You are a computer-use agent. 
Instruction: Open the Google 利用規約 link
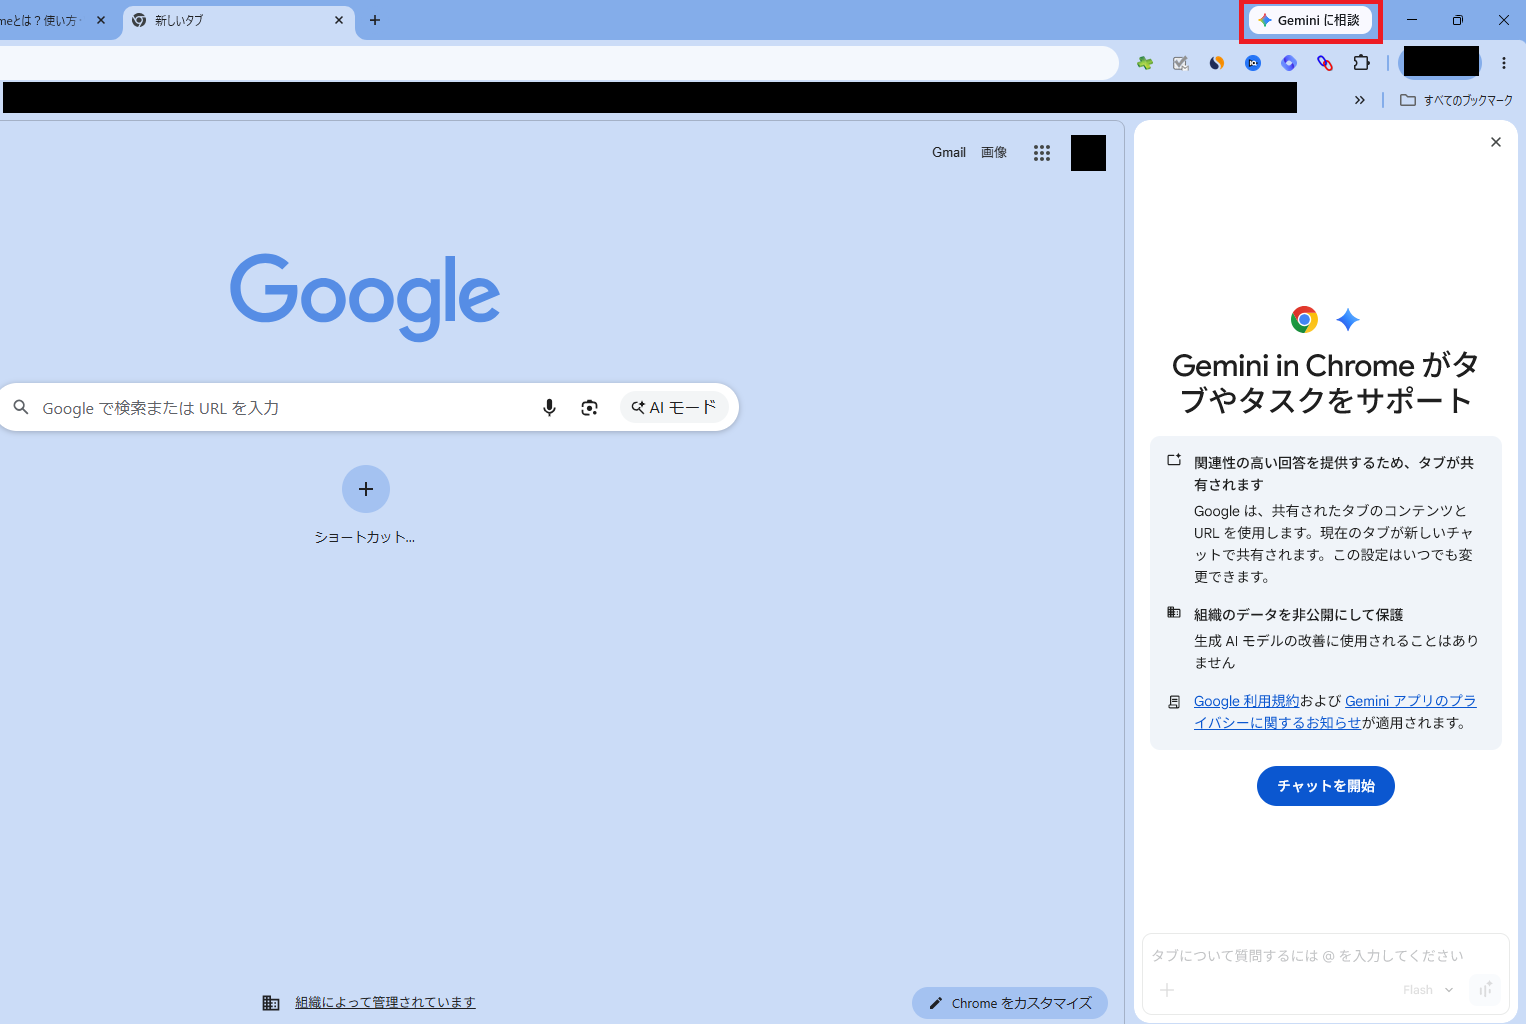tap(1246, 701)
